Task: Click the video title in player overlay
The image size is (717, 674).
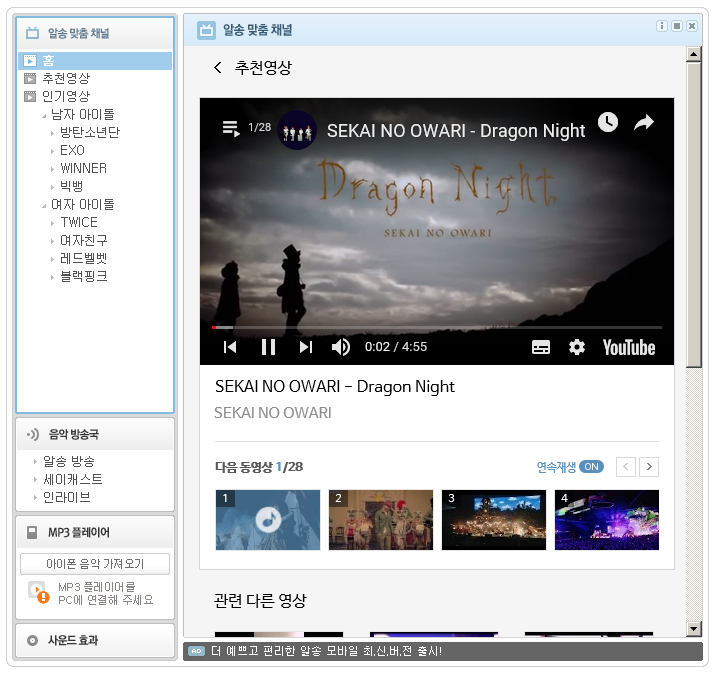Action: [x=456, y=131]
